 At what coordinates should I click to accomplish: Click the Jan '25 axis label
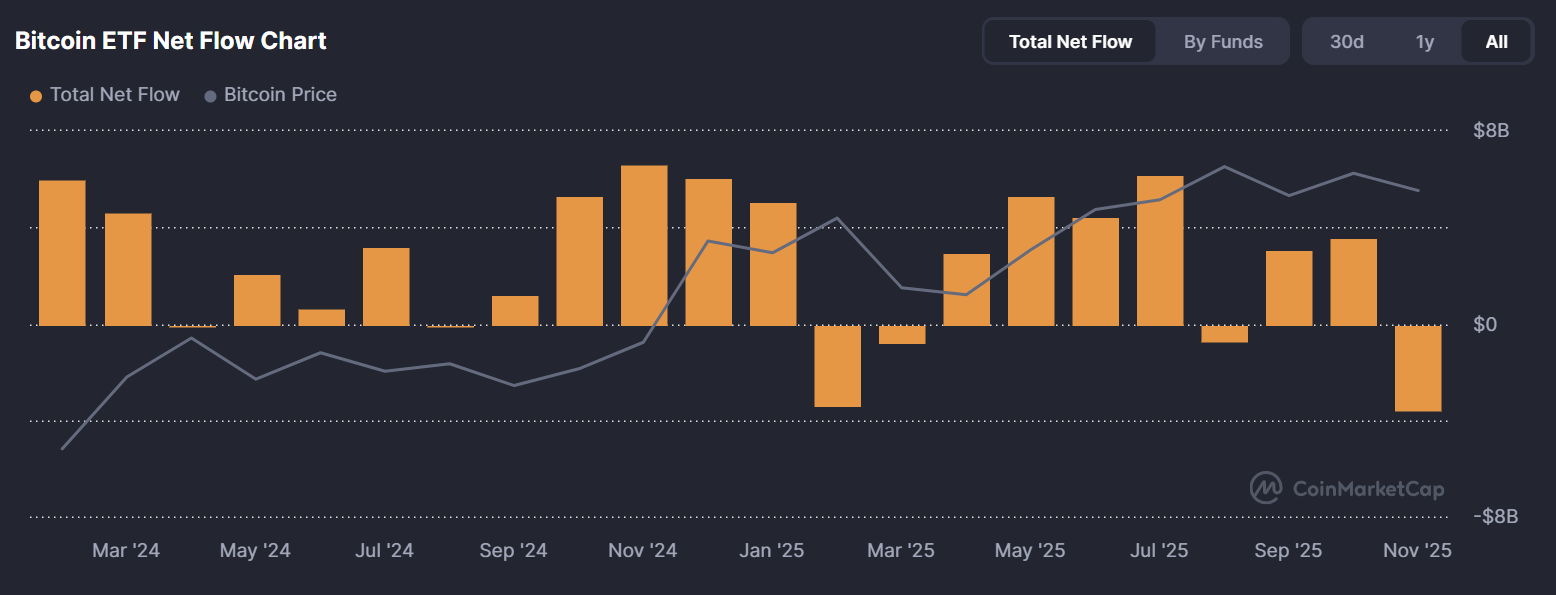click(770, 551)
